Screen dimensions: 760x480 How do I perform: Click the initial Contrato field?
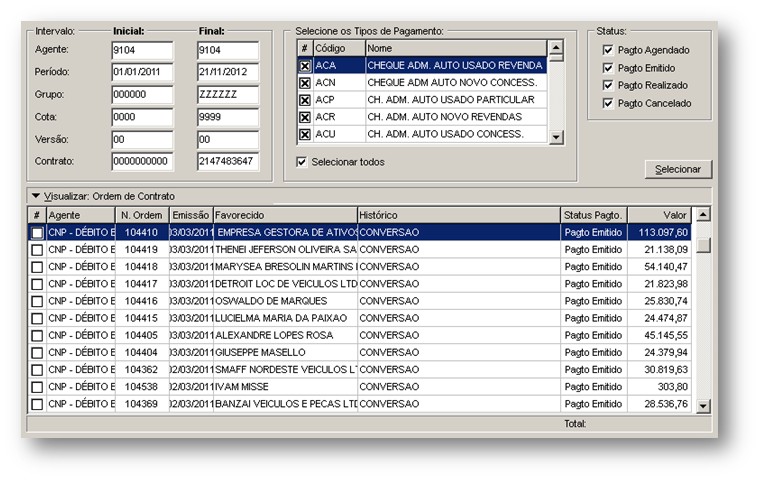[x=142, y=161]
